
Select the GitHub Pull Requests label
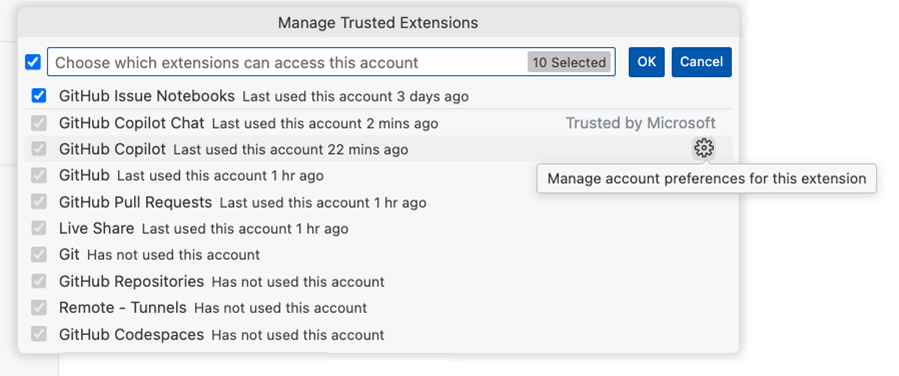click(x=135, y=202)
